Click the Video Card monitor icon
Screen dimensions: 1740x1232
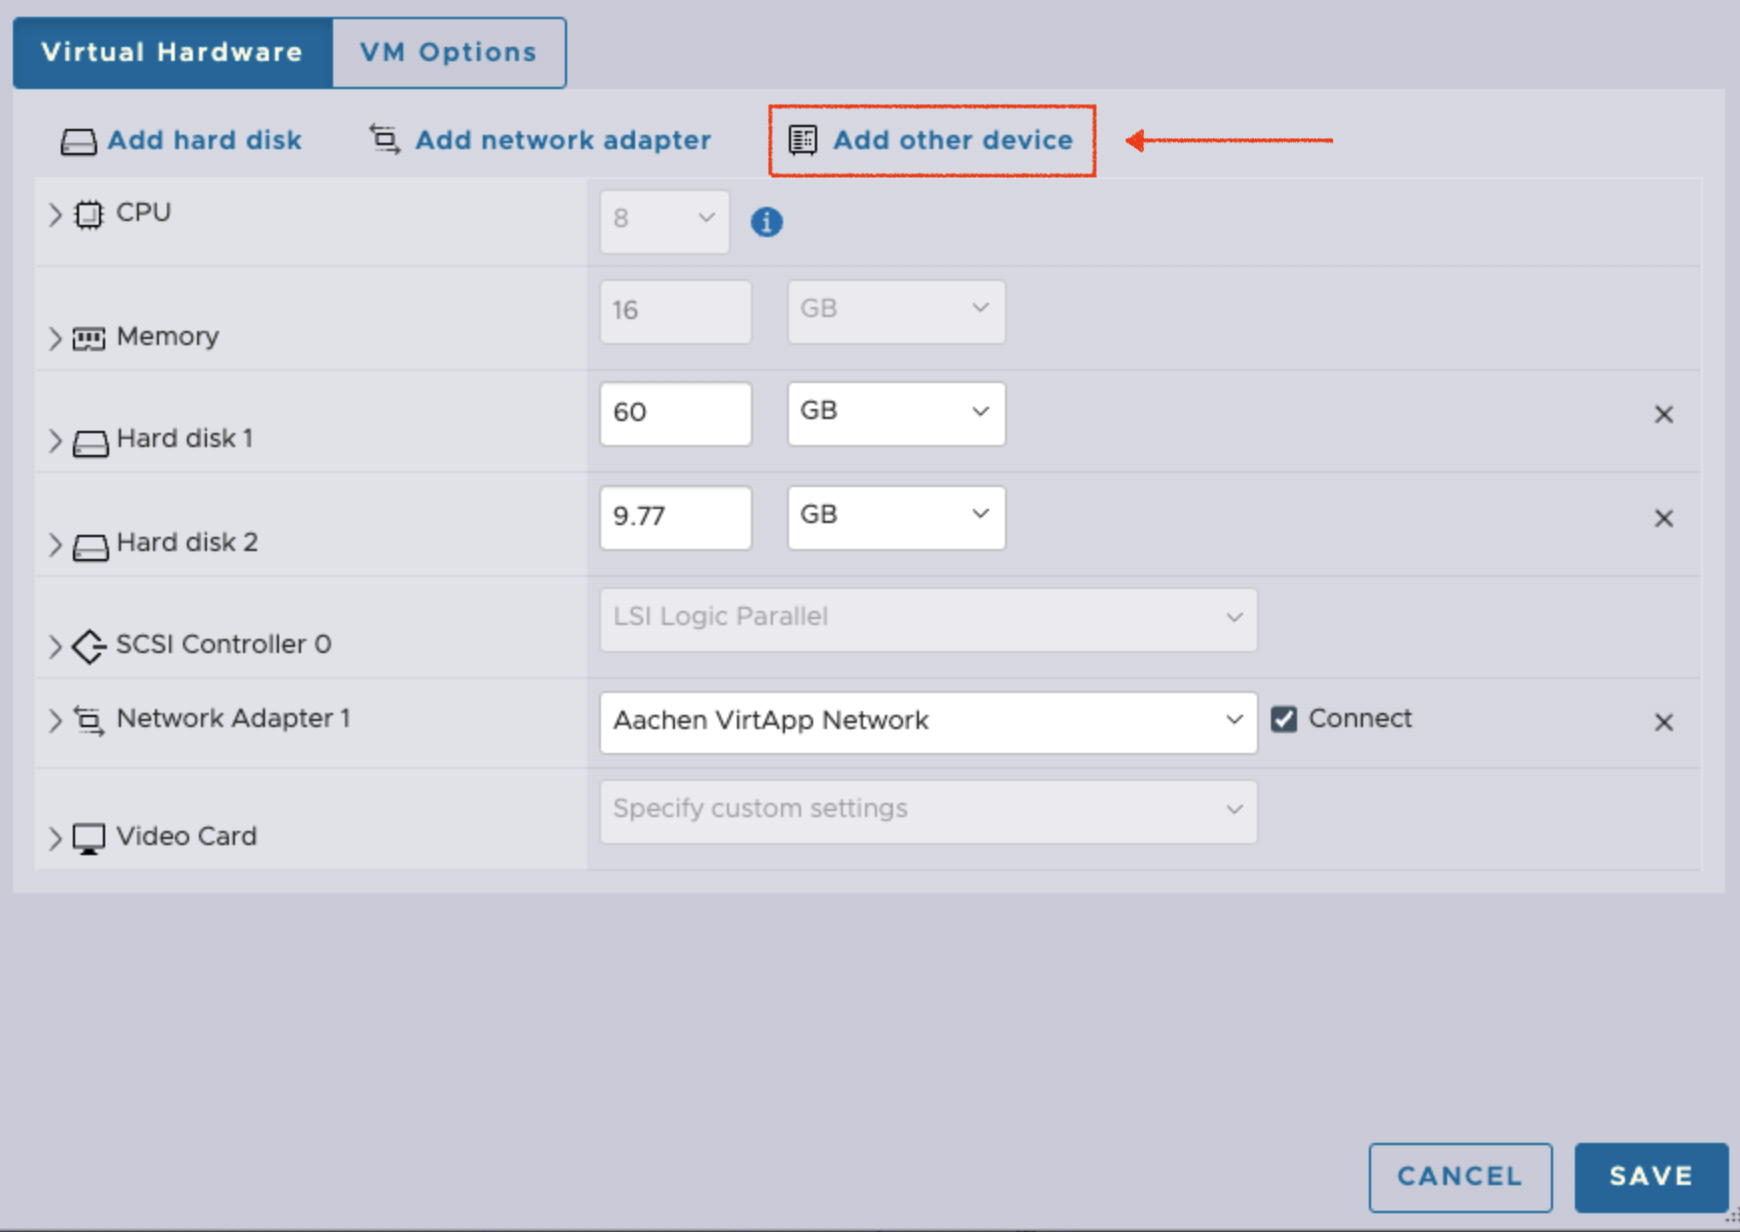[x=89, y=838]
